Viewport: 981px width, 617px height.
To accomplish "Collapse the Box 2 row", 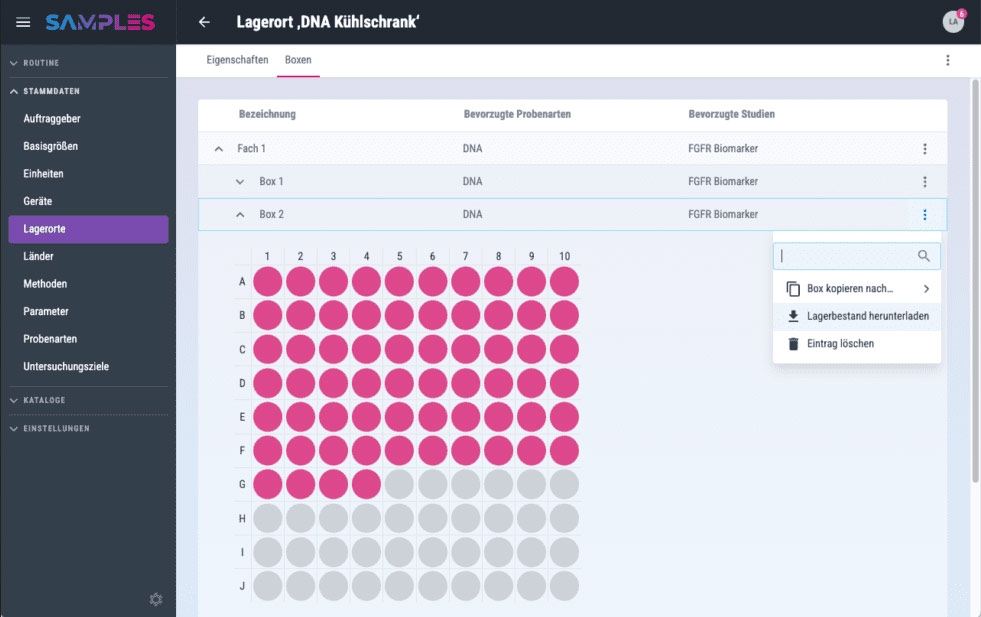I will point(240,214).
